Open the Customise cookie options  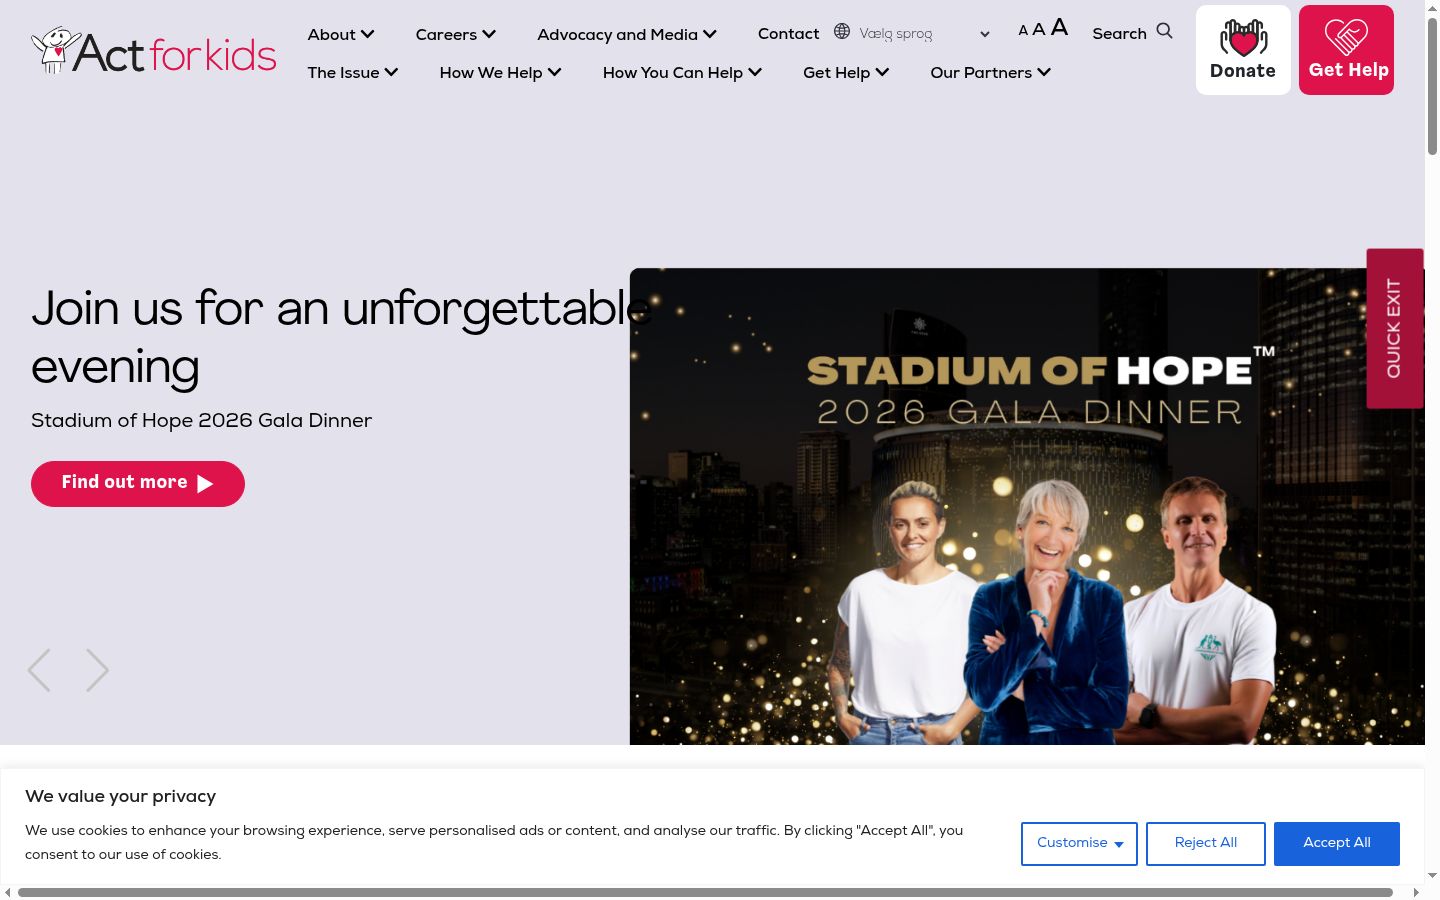(1079, 844)
